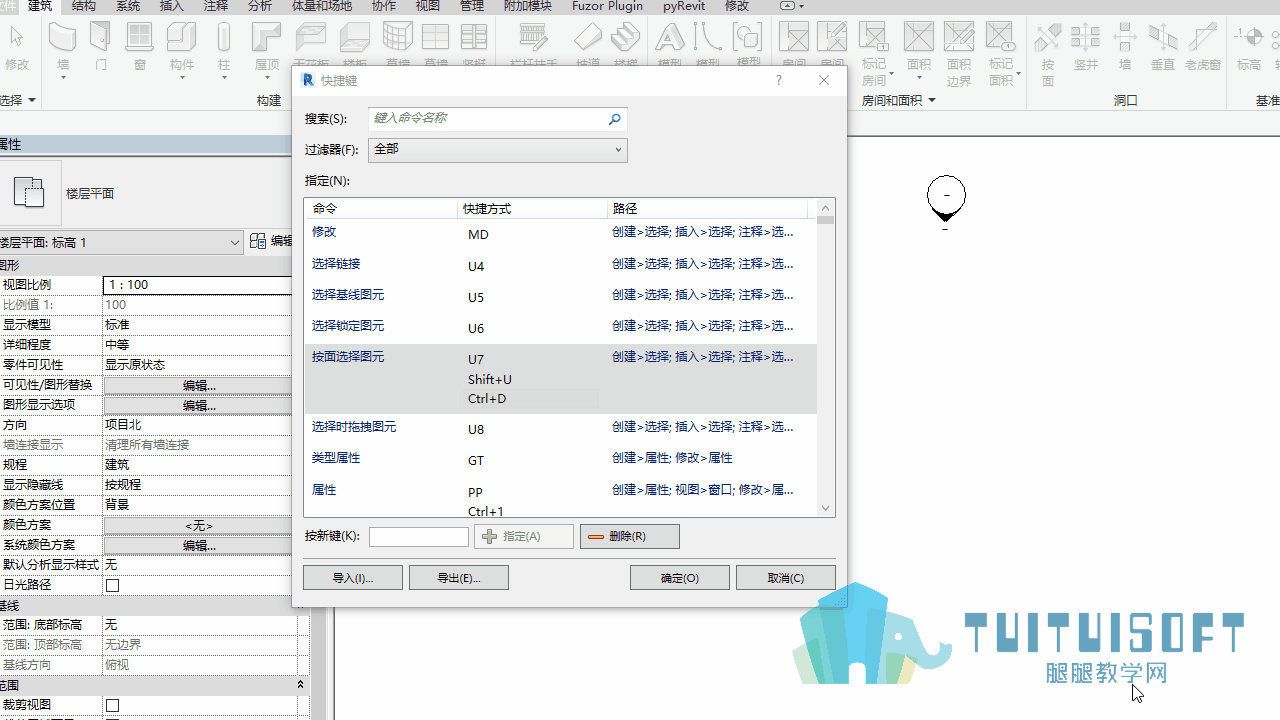The height and width of the screenshot is (720, 1280).
Task: Click the search magnifier icon in dialog
Action: 614,119
